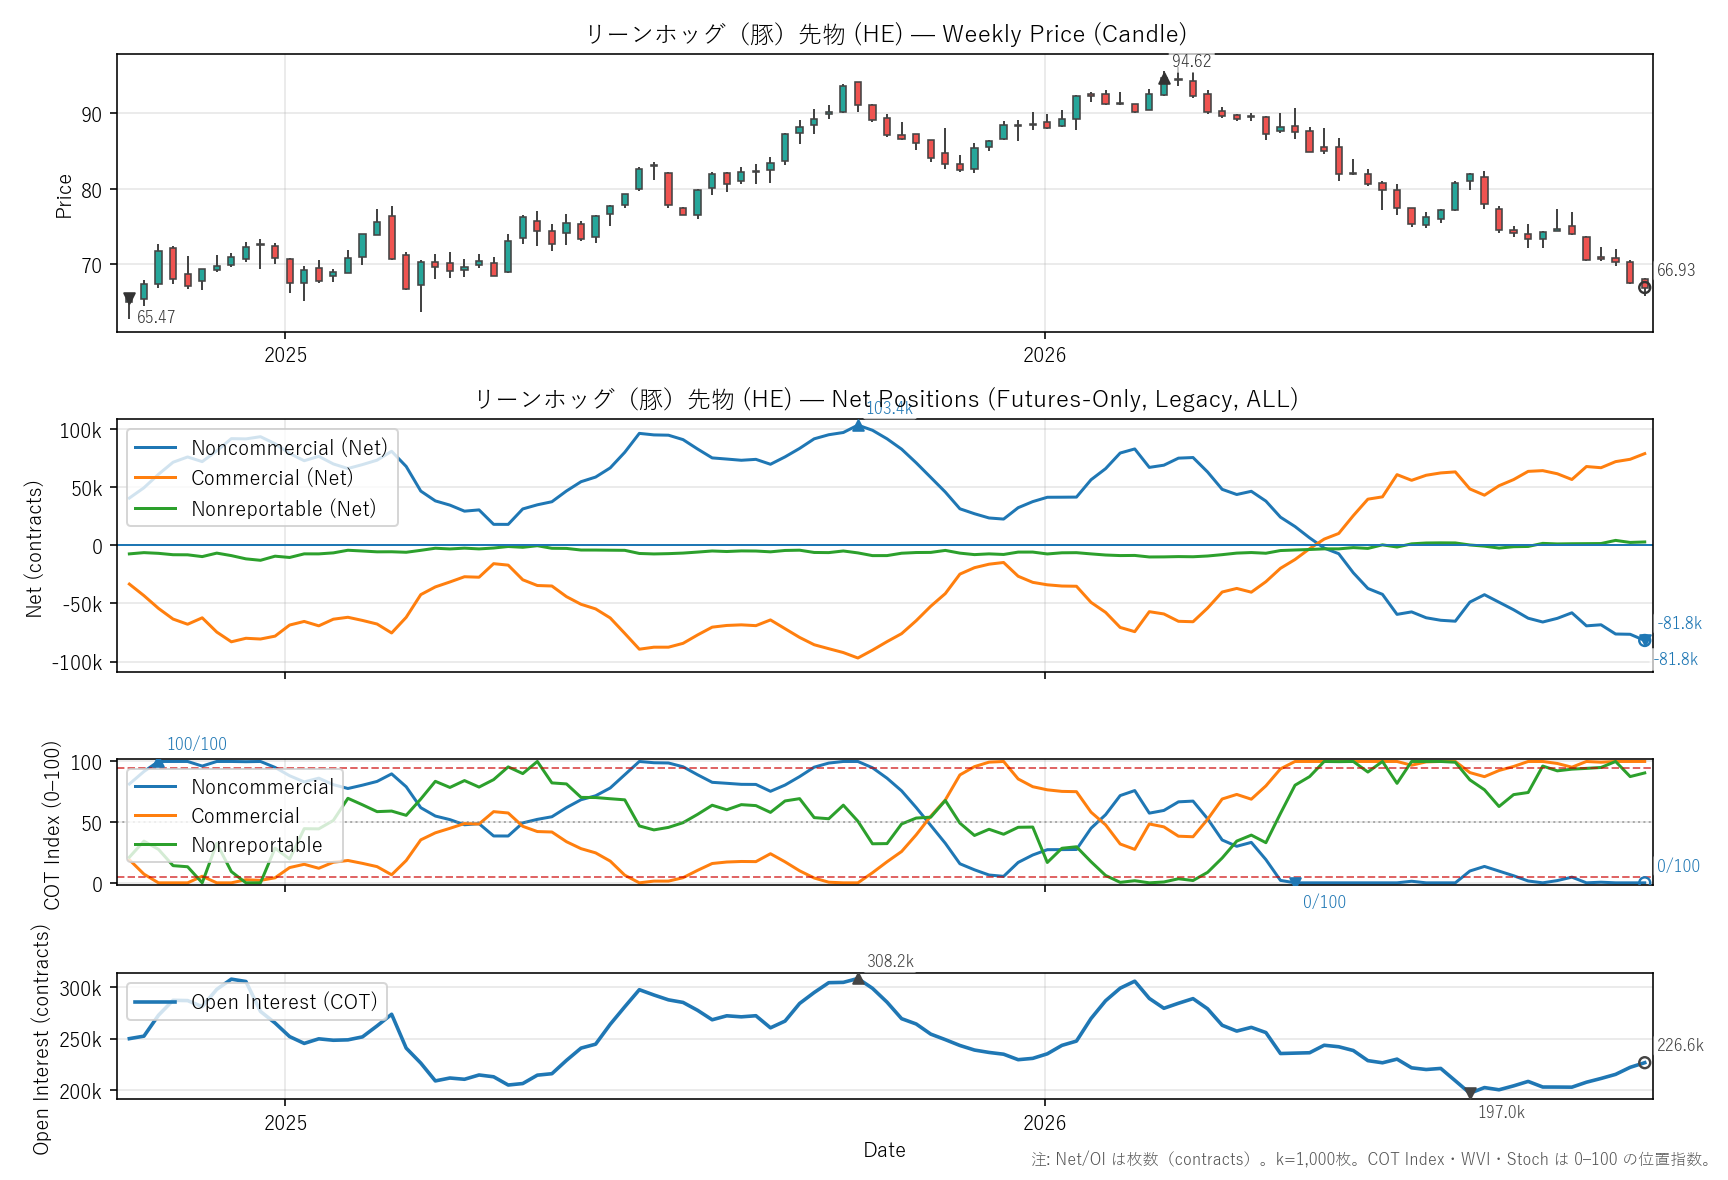Click the 0/100 label below COT index

click(1324, 902)
